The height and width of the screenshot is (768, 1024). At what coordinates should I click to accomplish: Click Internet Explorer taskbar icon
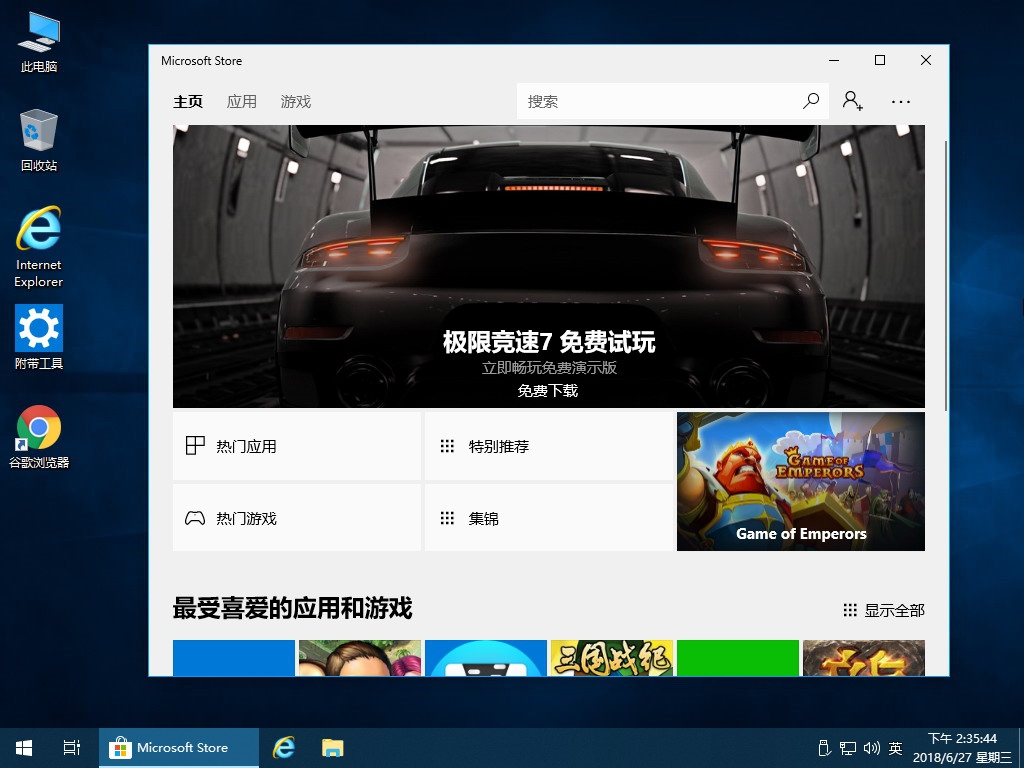283,748
